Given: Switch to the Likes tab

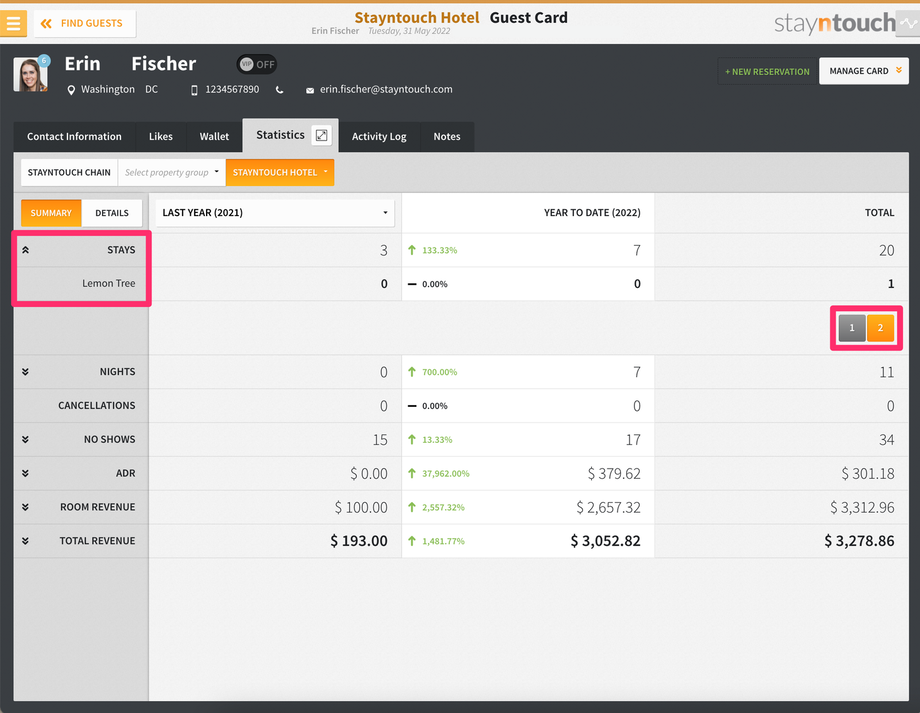Looking at the screenshot, I should click(x=161, y=137).
